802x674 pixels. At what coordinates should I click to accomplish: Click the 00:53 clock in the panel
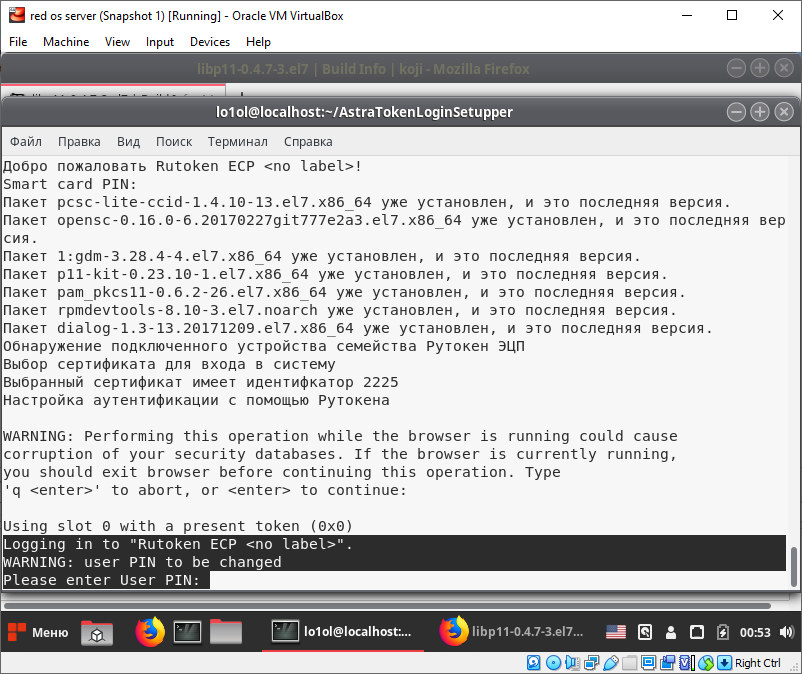(x=755, y=633)
